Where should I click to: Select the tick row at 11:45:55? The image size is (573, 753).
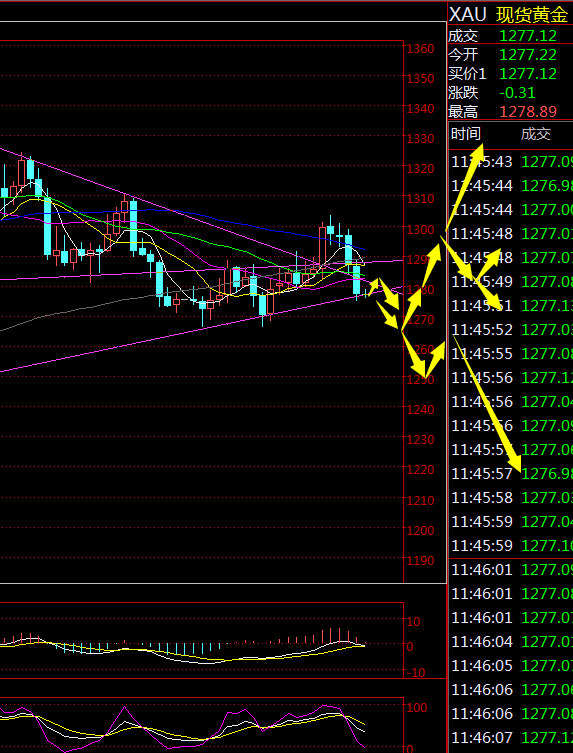pyautogui.click(x=511, y=354)
